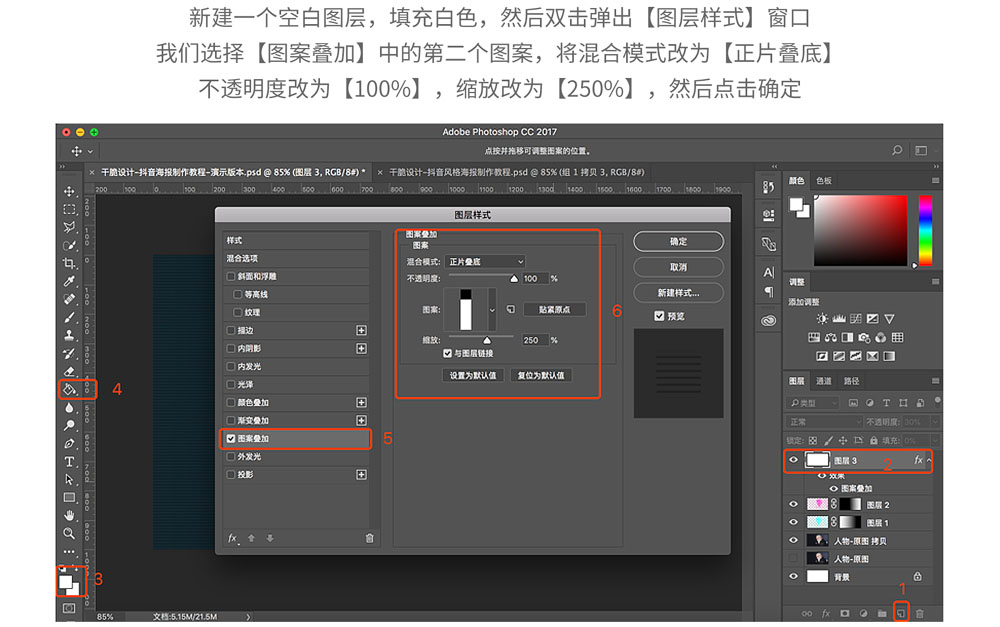Switch to the 抖音风格海报制作教程.psd document tab
The height and width of the screenshot is (627, 1000).
[x=517, y=172]
